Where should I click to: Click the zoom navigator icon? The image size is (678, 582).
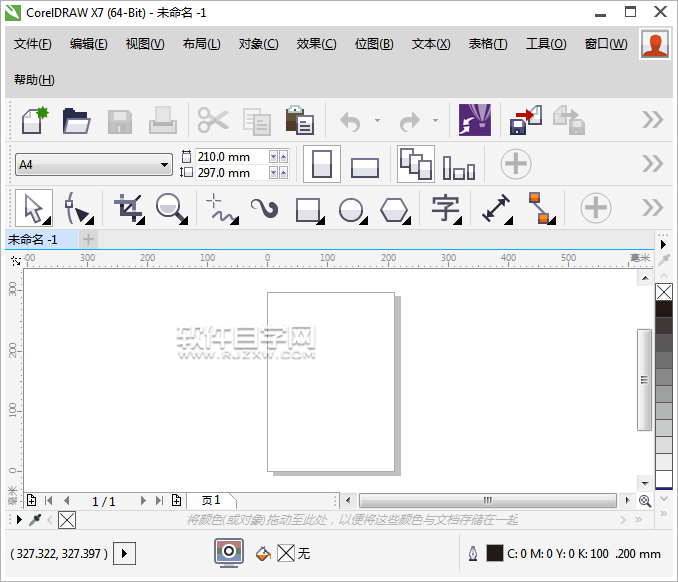pos(645,501)
